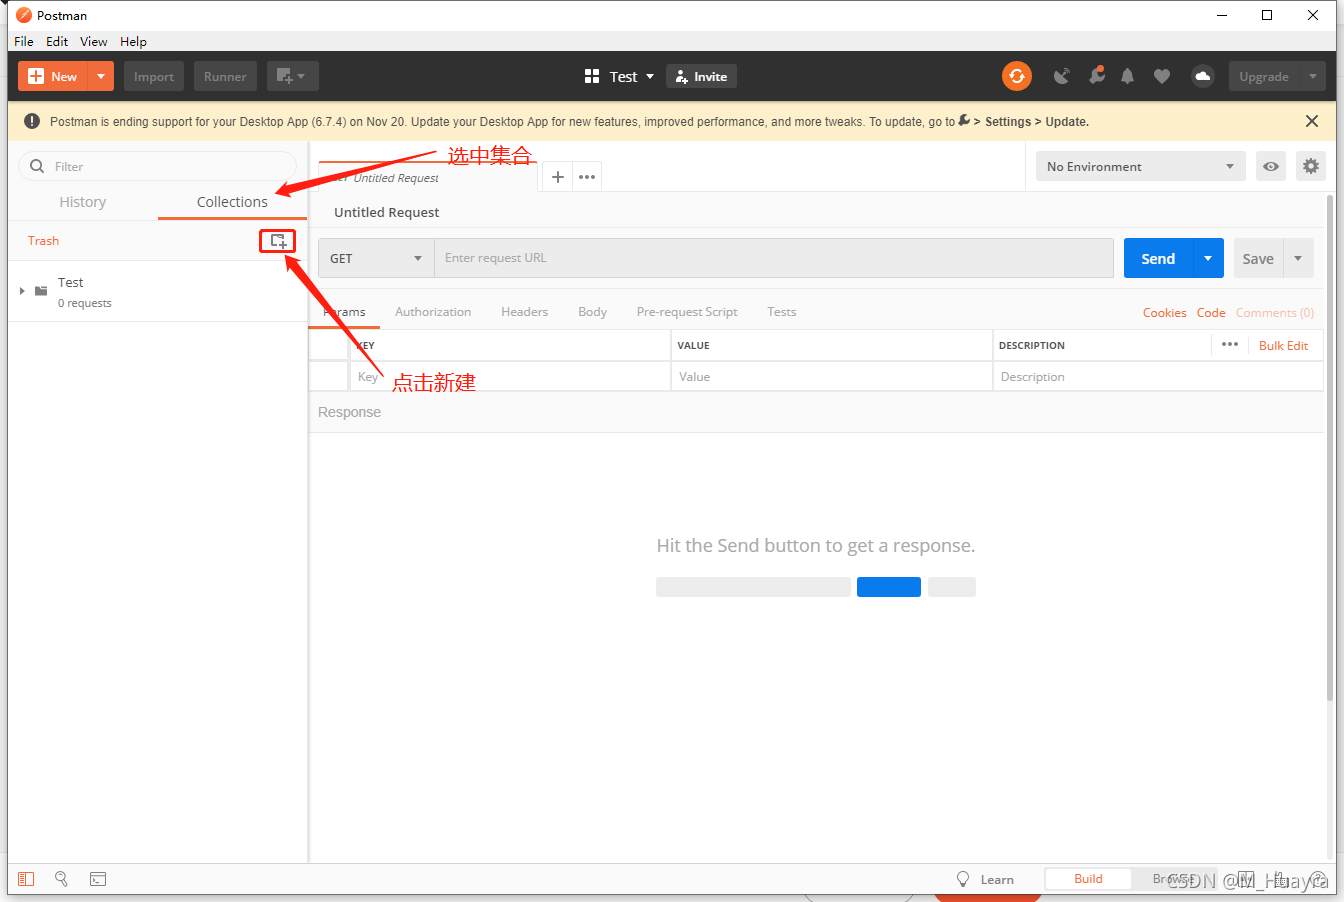Dismiss the update notice banner
The image size is (1344, 902).
tap(1311, 121)
